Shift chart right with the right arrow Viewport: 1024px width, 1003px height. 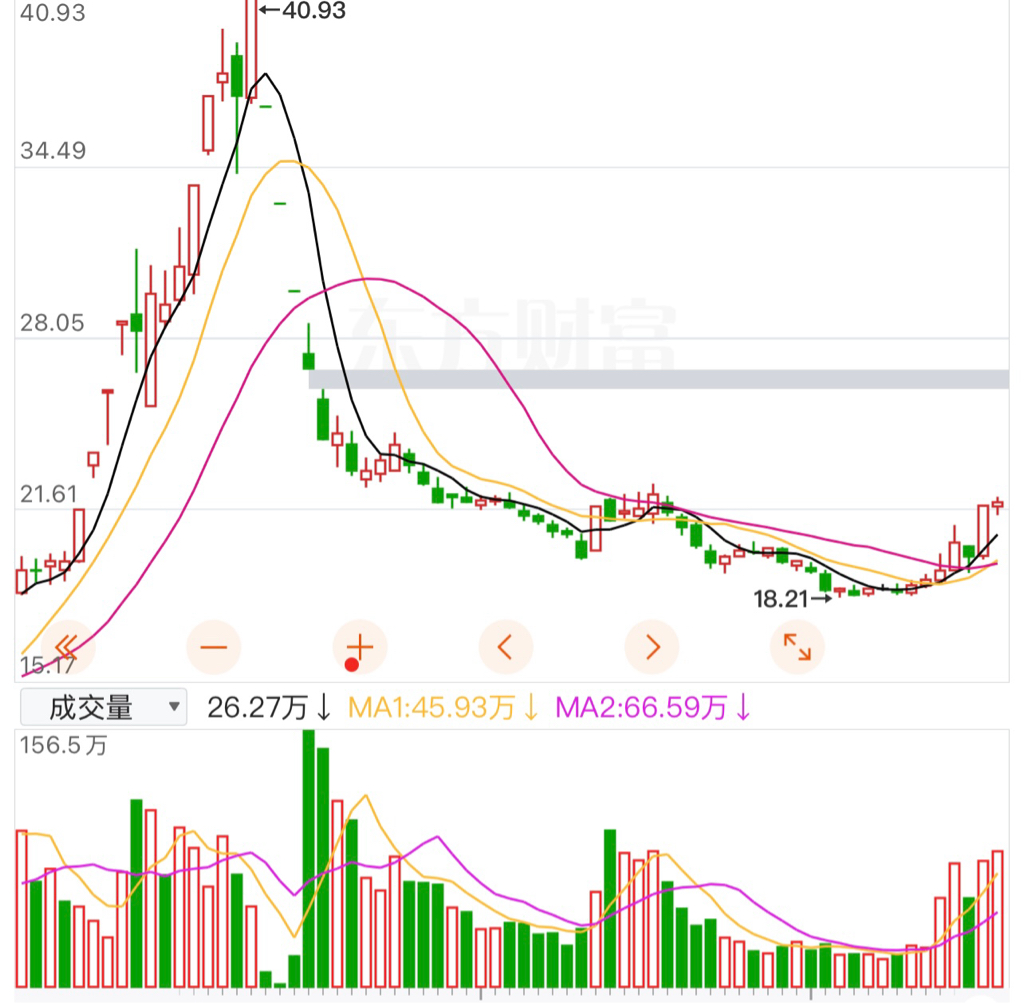652,647
